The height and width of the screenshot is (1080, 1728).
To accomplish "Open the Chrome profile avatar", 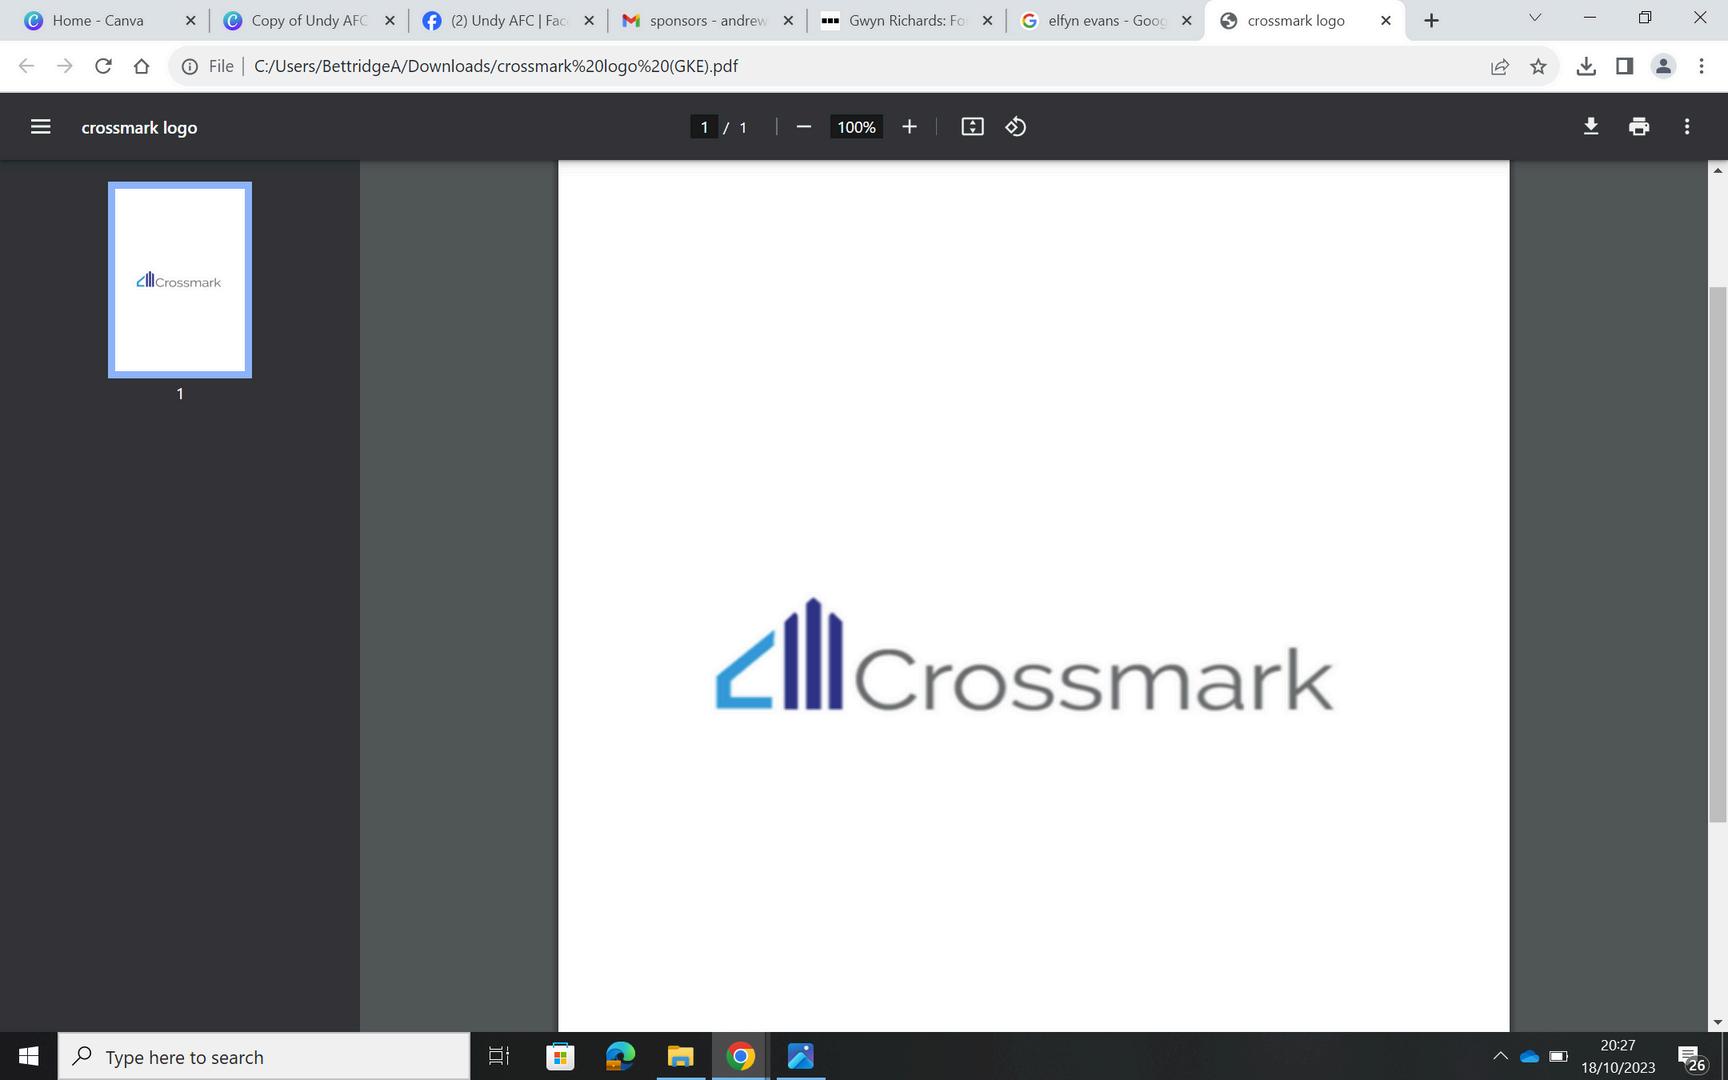I will pyautogui.click(x=1663, y=66).
